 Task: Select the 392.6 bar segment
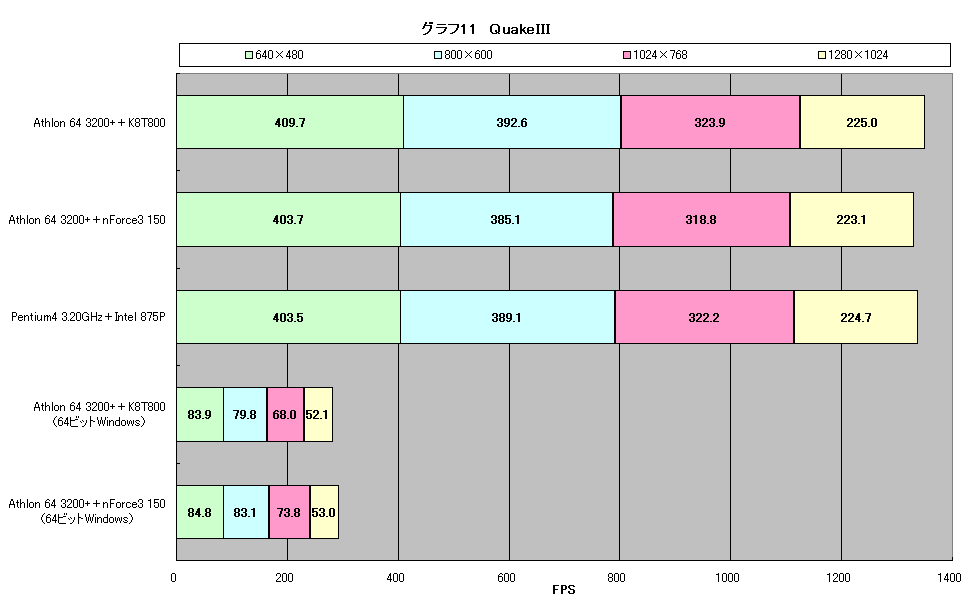point(512,122)
